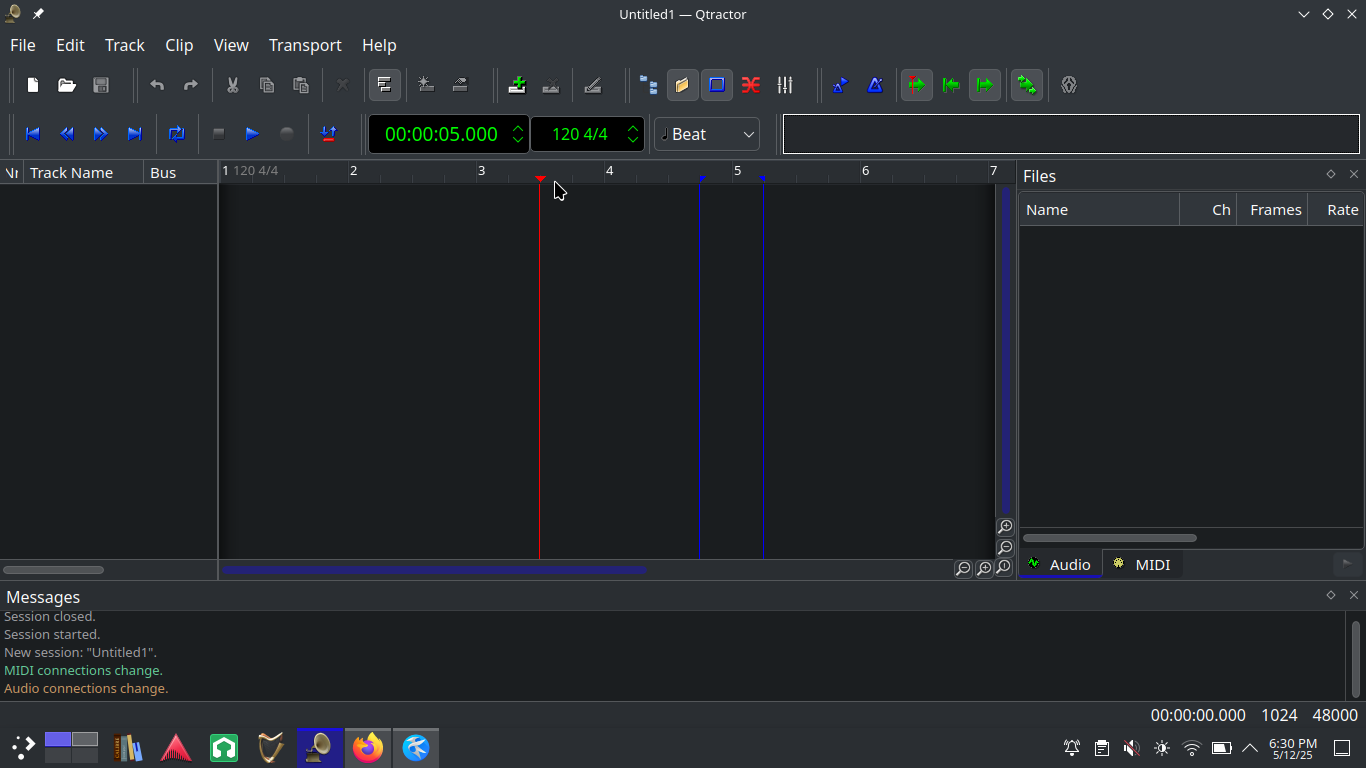Open the Transport menu

(305, 45)
